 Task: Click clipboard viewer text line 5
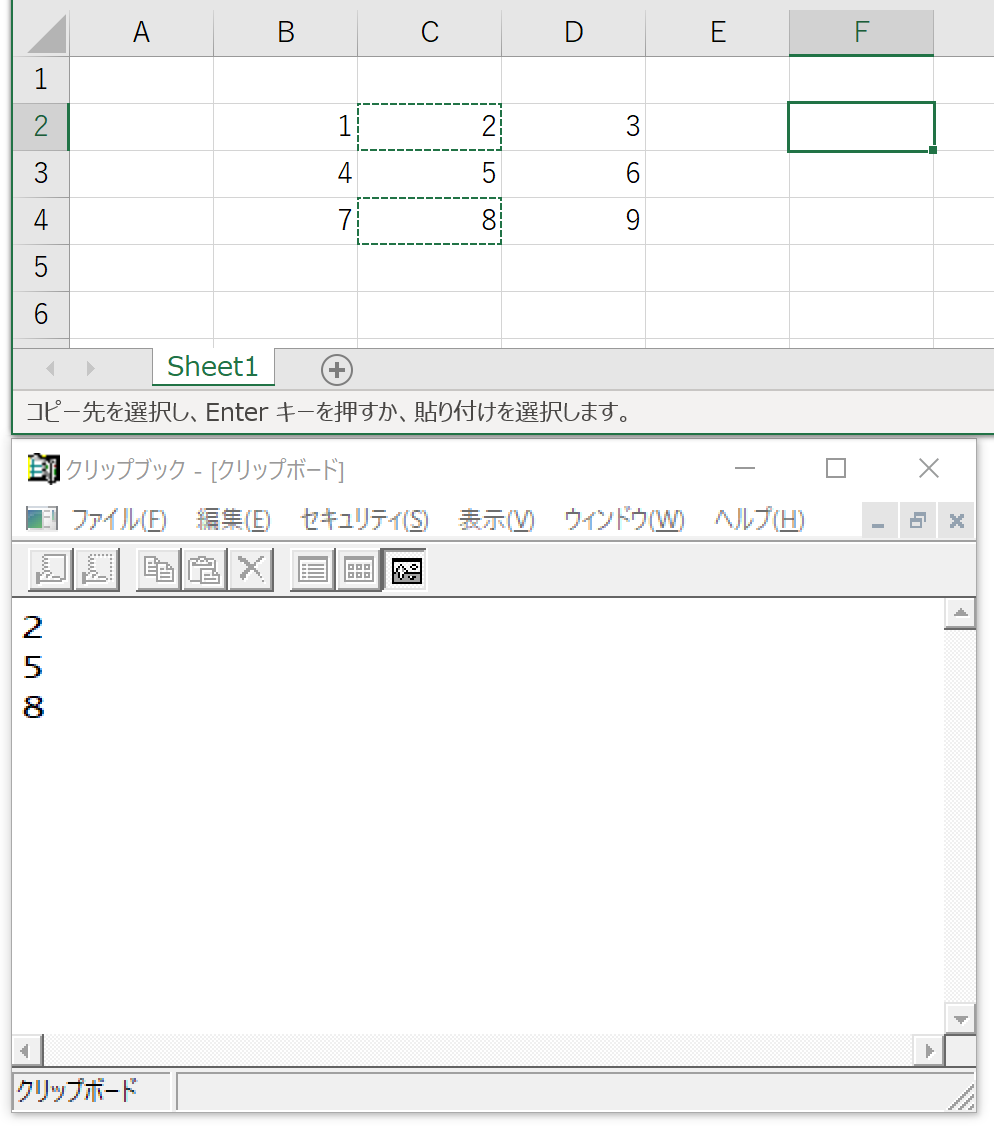[33, 667]
